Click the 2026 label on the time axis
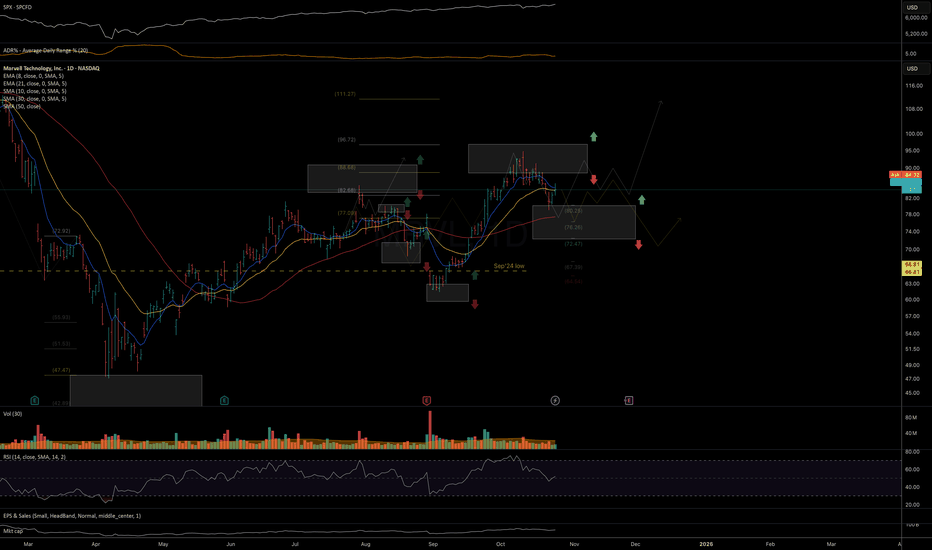 pyautogui.click(x=703, y=546)
